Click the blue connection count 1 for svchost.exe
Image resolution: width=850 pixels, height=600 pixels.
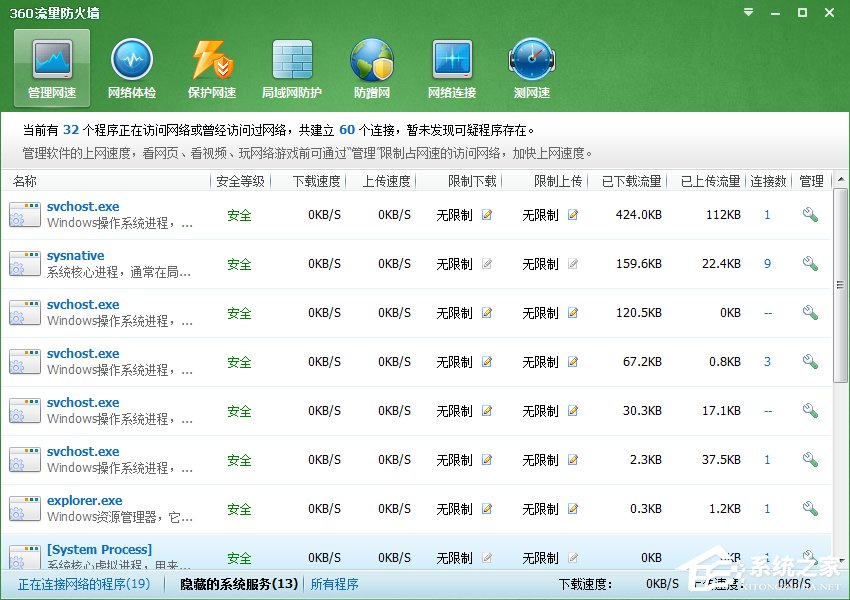coord(767,215)
